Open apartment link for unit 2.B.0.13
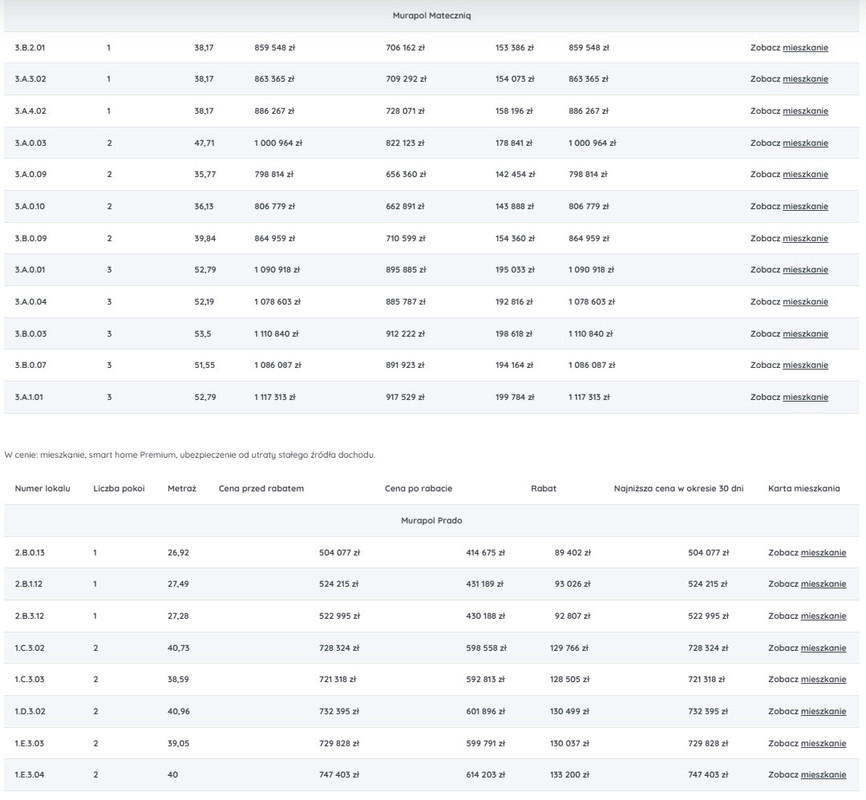 823,552
